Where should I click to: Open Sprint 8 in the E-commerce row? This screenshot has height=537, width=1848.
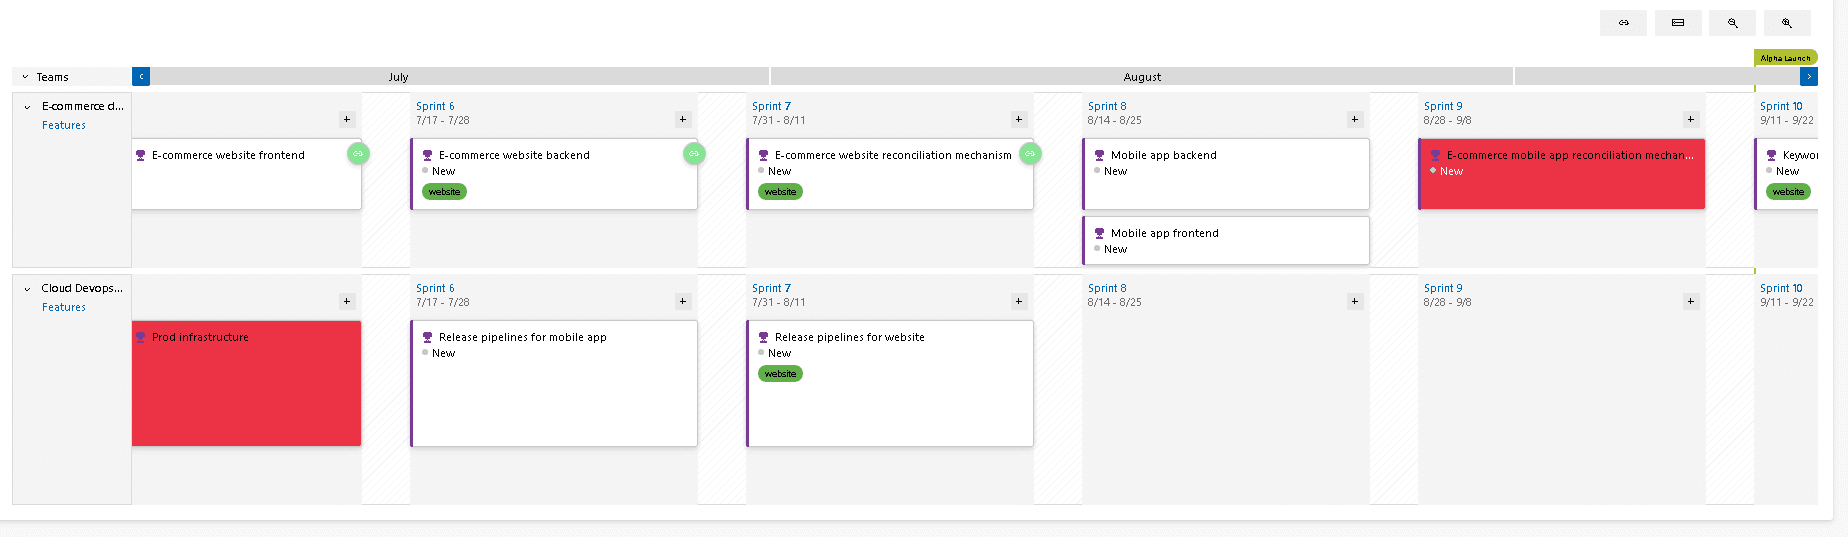1107,106
